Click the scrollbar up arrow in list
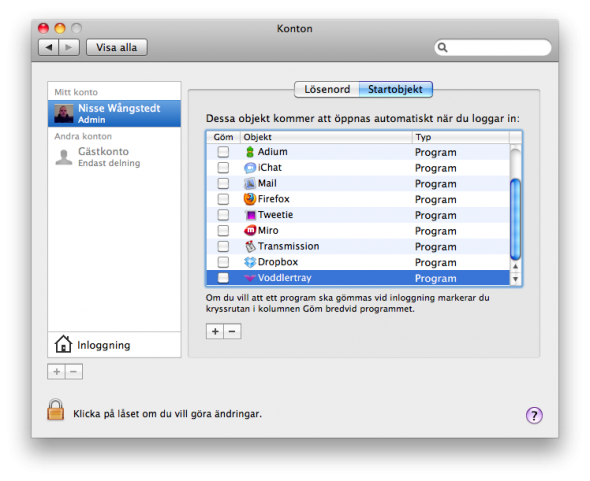 click(515, 266)
